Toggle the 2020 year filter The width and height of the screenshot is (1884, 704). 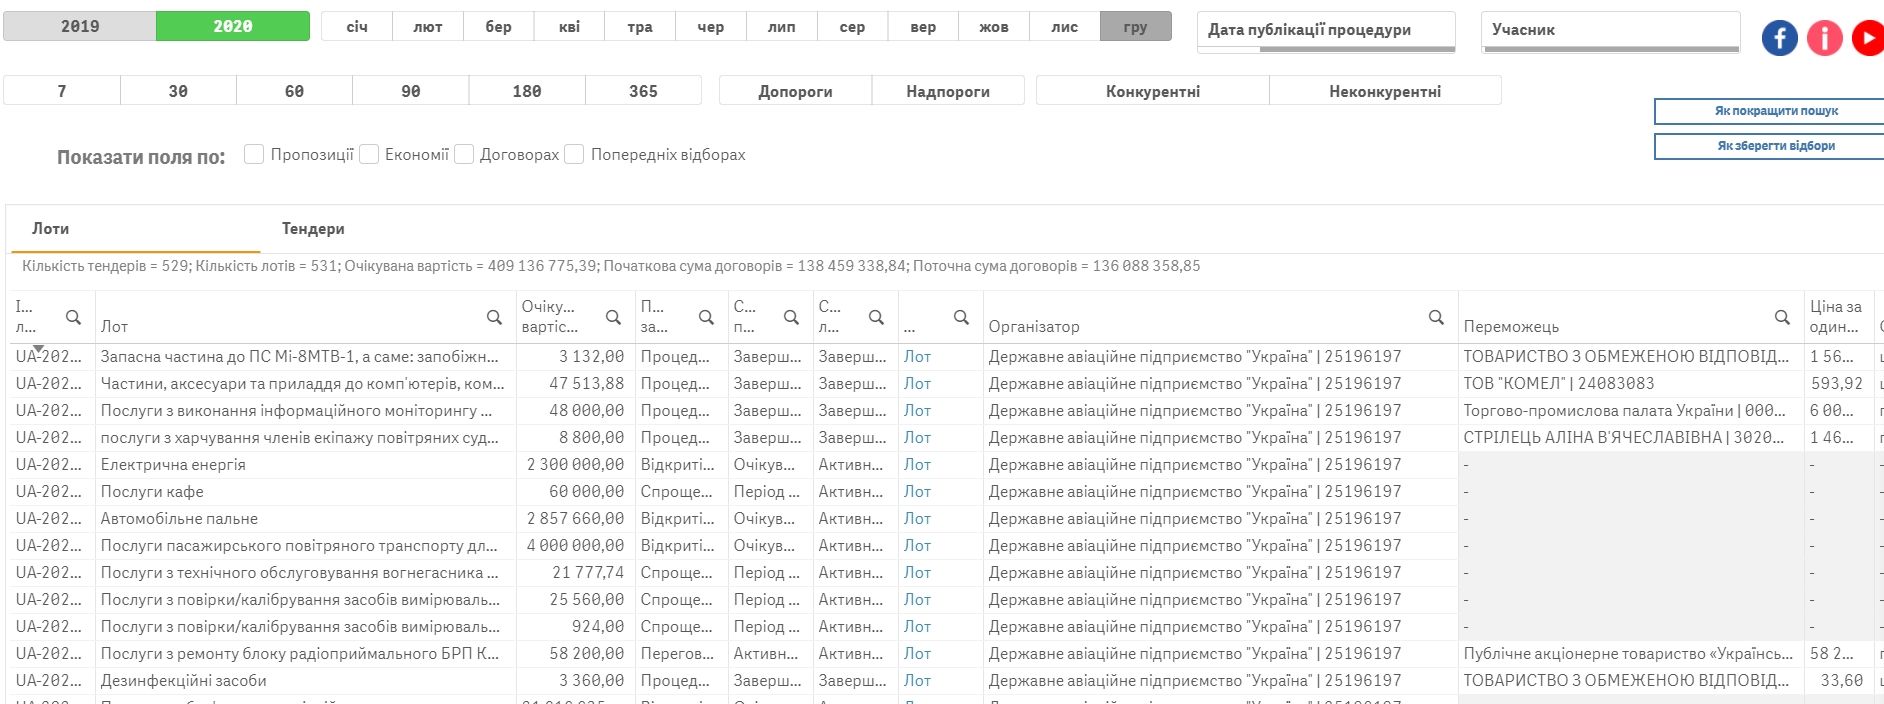pyautogui.click(x=233, y=26)
